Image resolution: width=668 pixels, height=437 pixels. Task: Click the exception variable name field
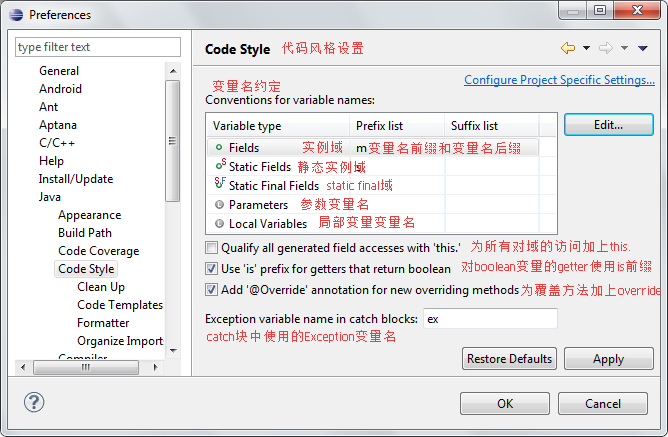pos(488,319)
